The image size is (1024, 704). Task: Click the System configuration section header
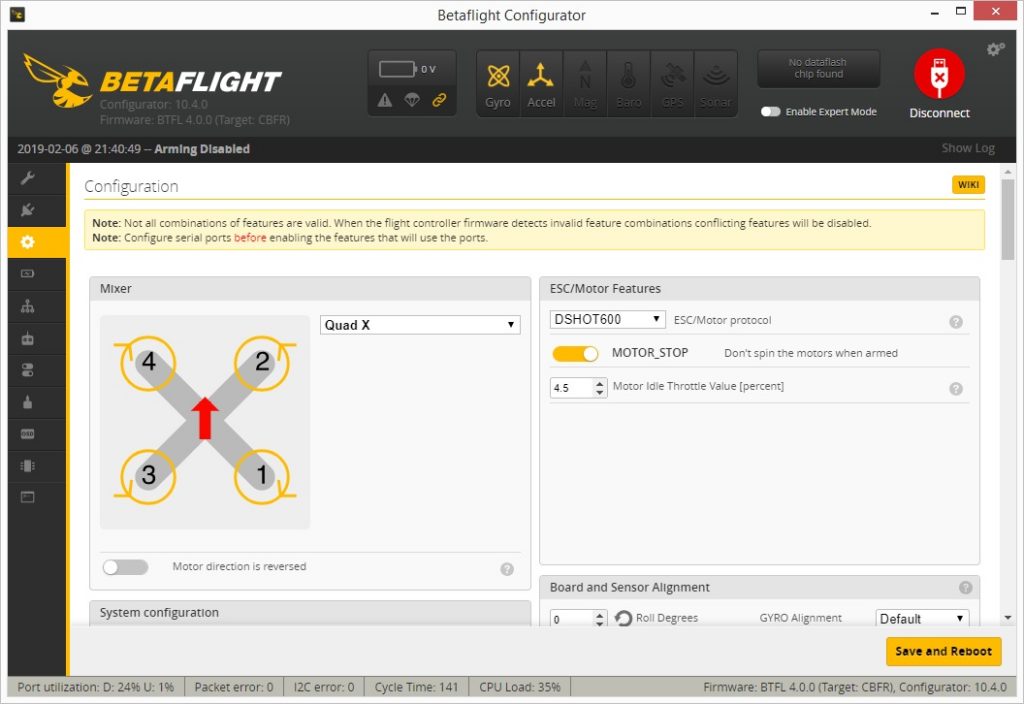click(x=310, y=613)
